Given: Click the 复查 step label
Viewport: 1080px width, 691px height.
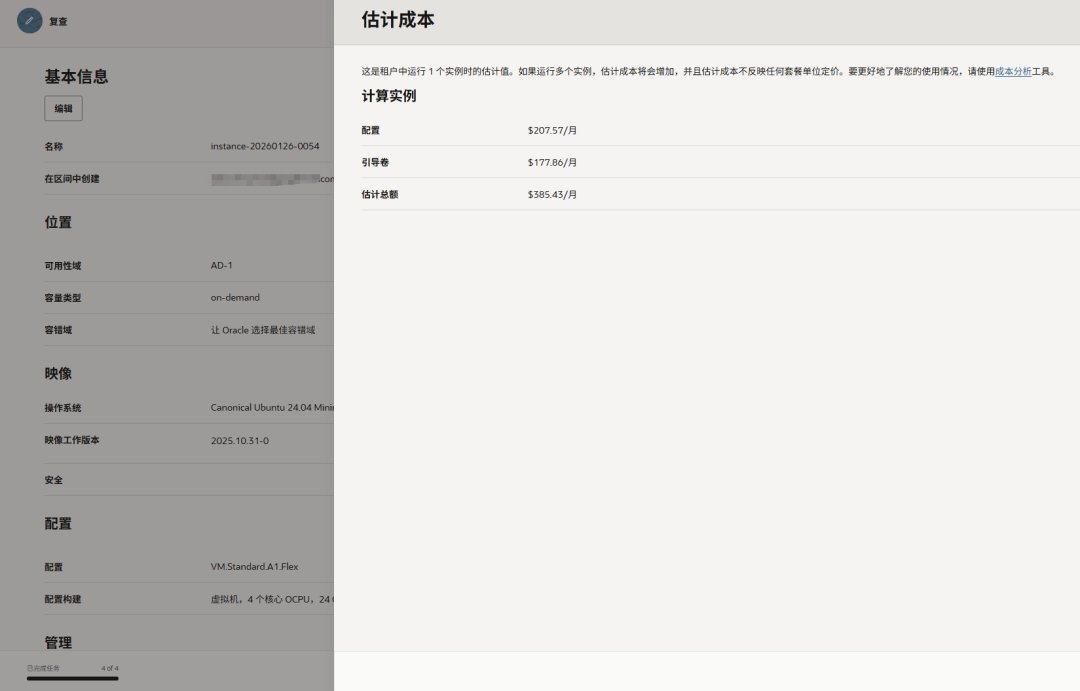Looking at the screenshot, I should coord(59,21).
